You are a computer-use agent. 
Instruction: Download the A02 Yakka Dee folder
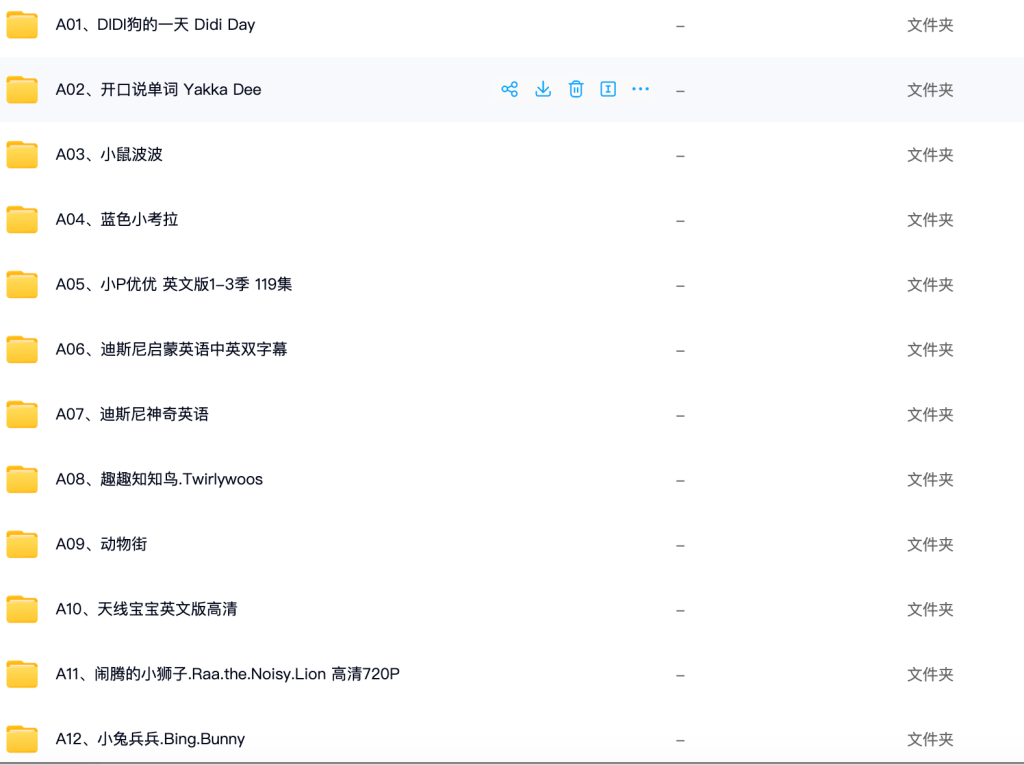coord(543,90)
